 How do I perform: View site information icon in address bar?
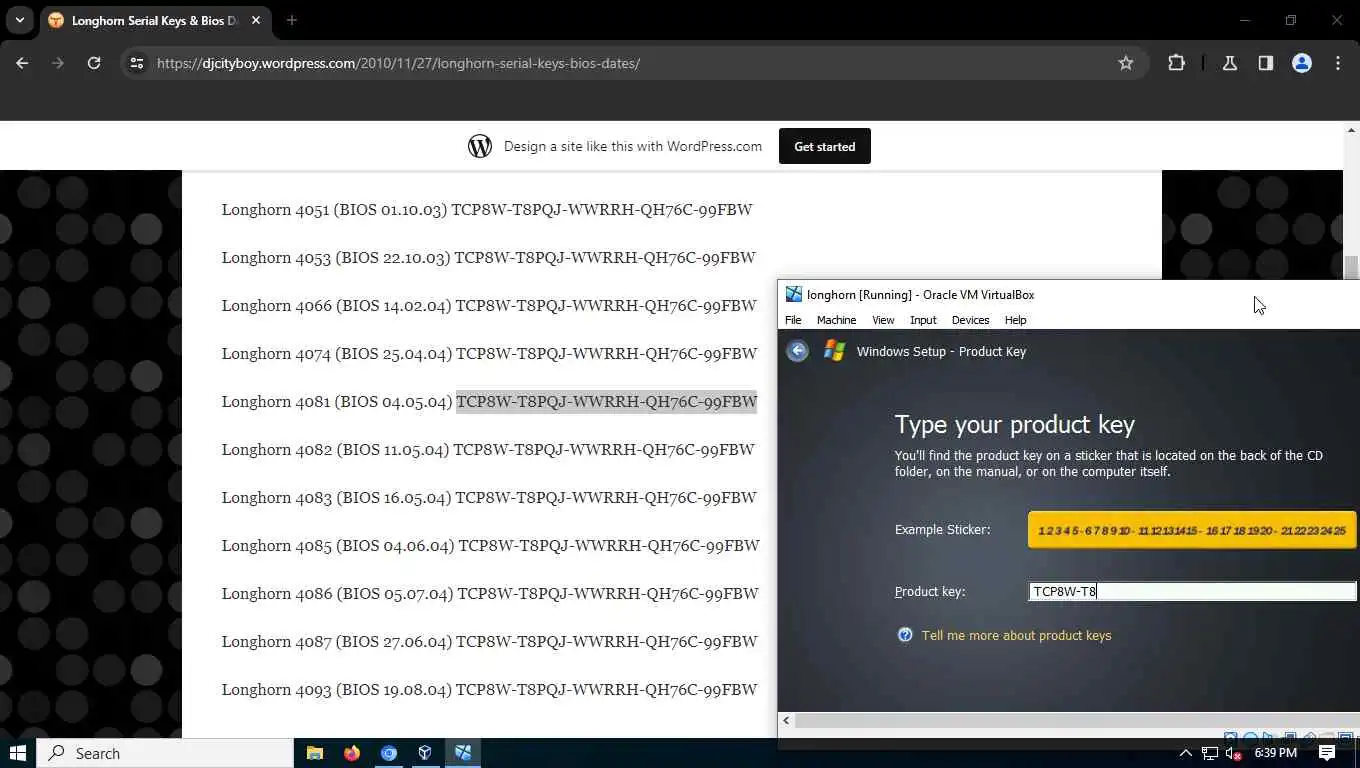coord(137,63)
